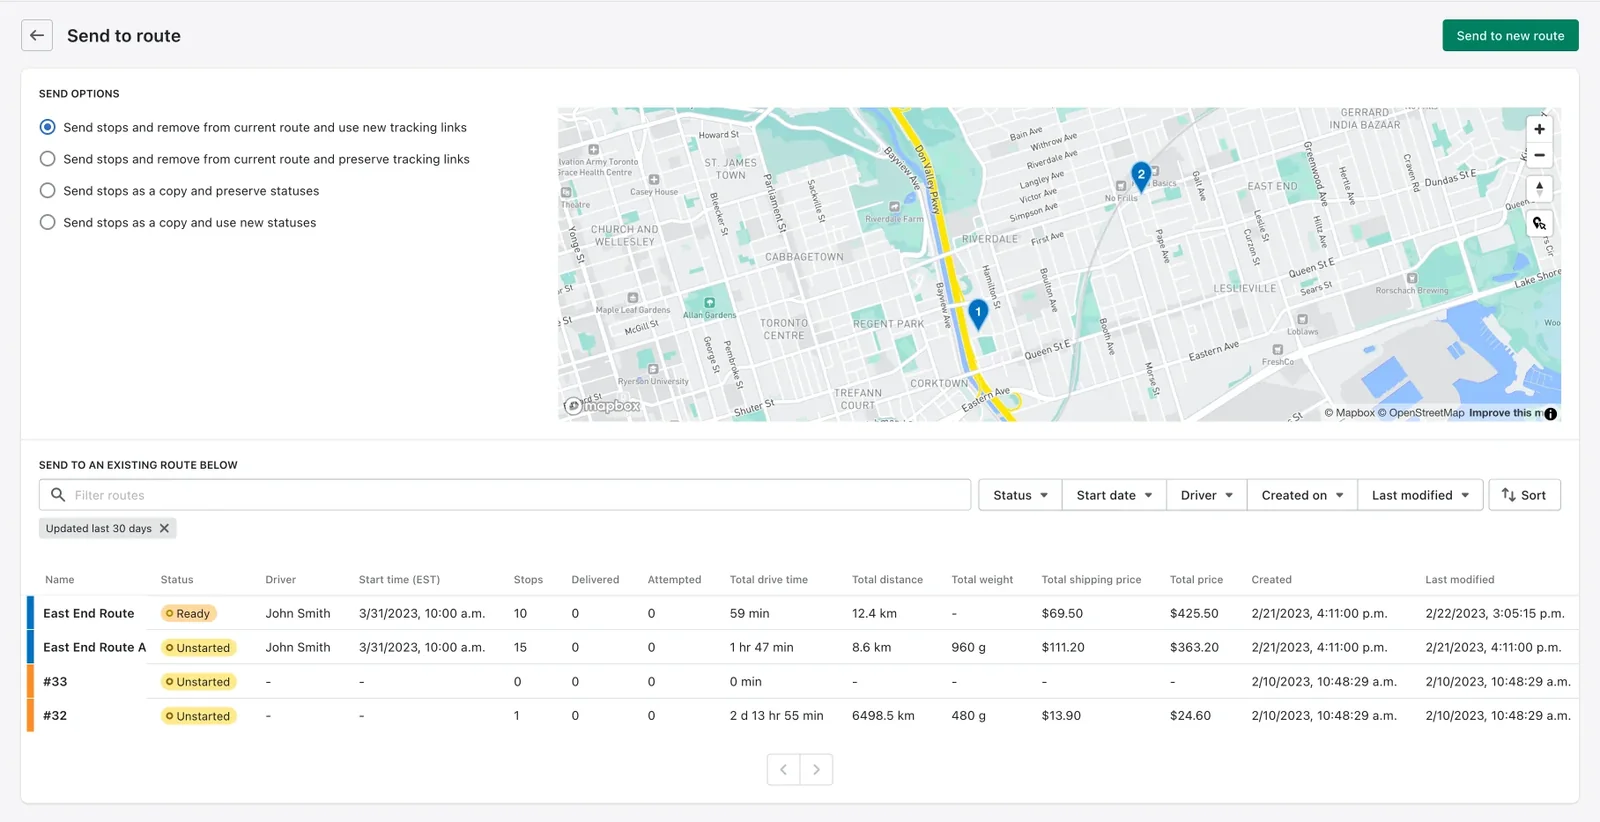Open the Sort options

(1524, 495)
